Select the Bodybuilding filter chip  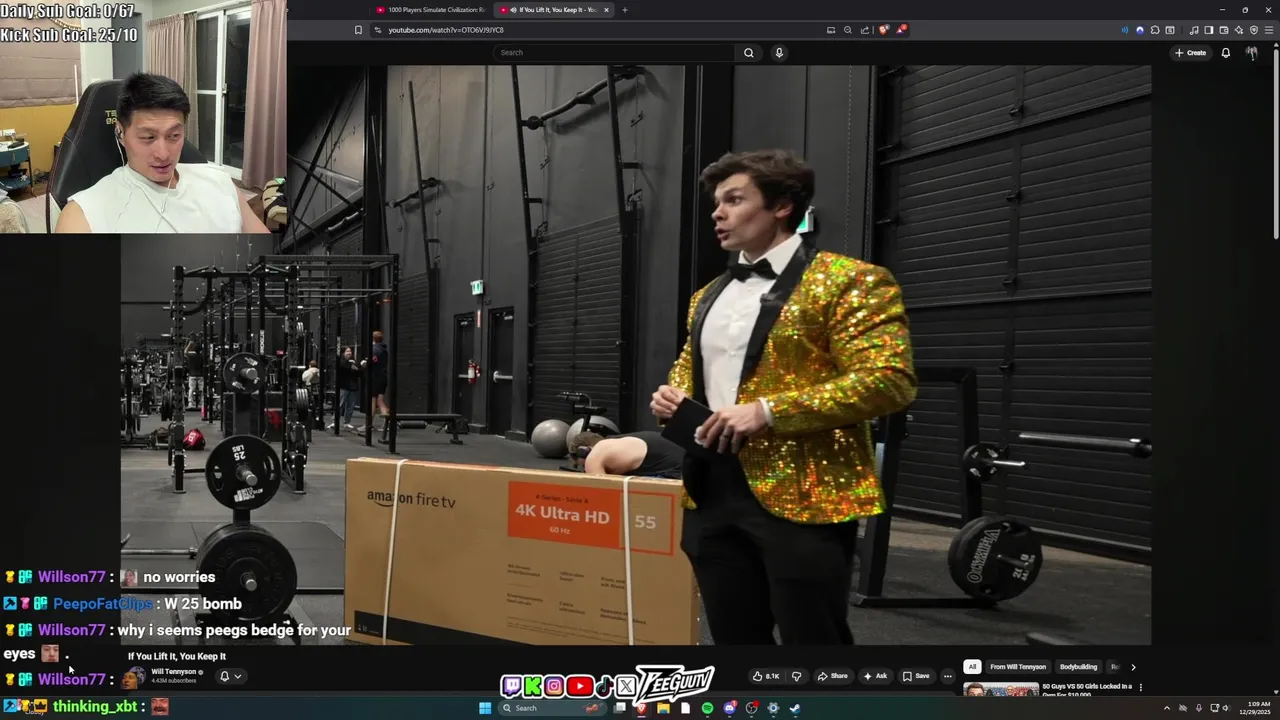click(x=1078, y=667)
